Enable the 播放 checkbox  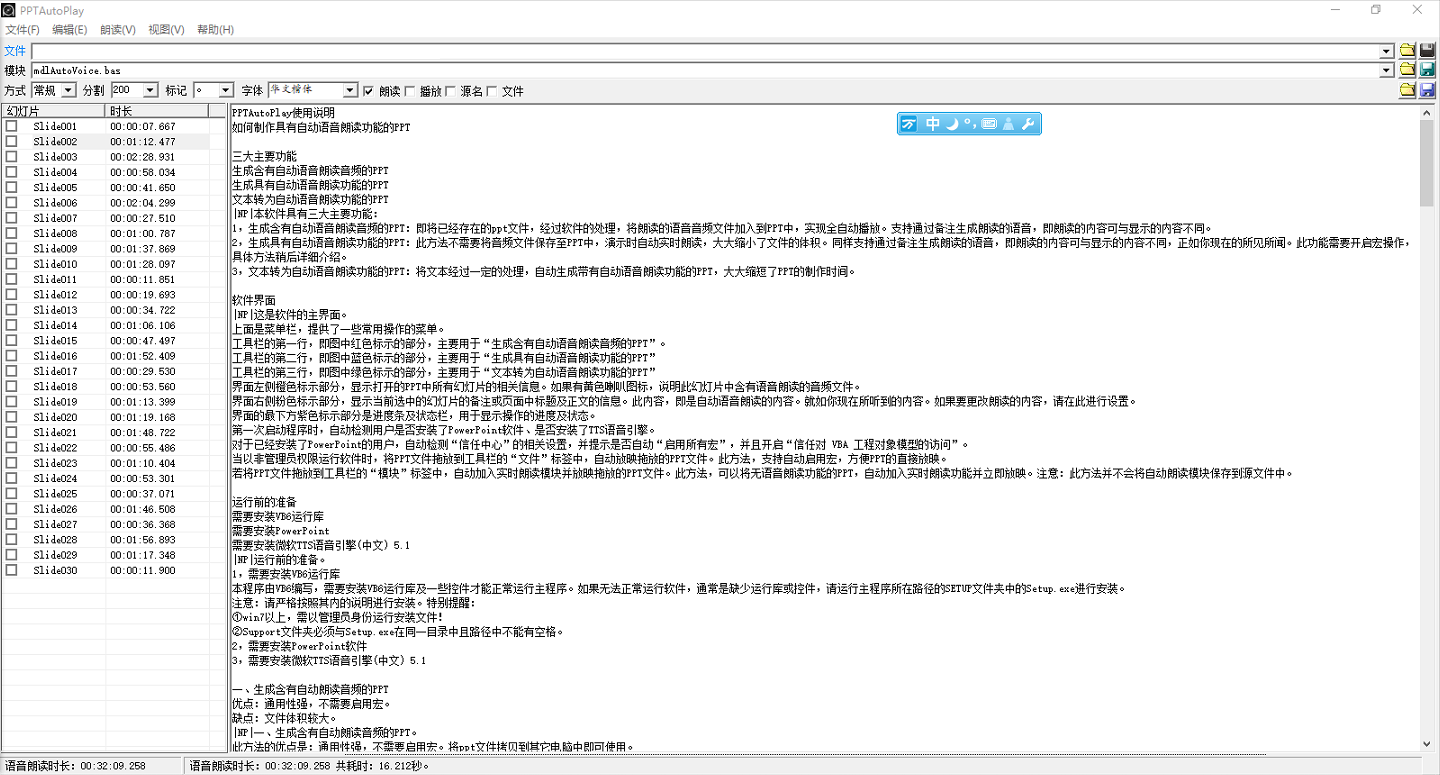click(x=410, y=91)
